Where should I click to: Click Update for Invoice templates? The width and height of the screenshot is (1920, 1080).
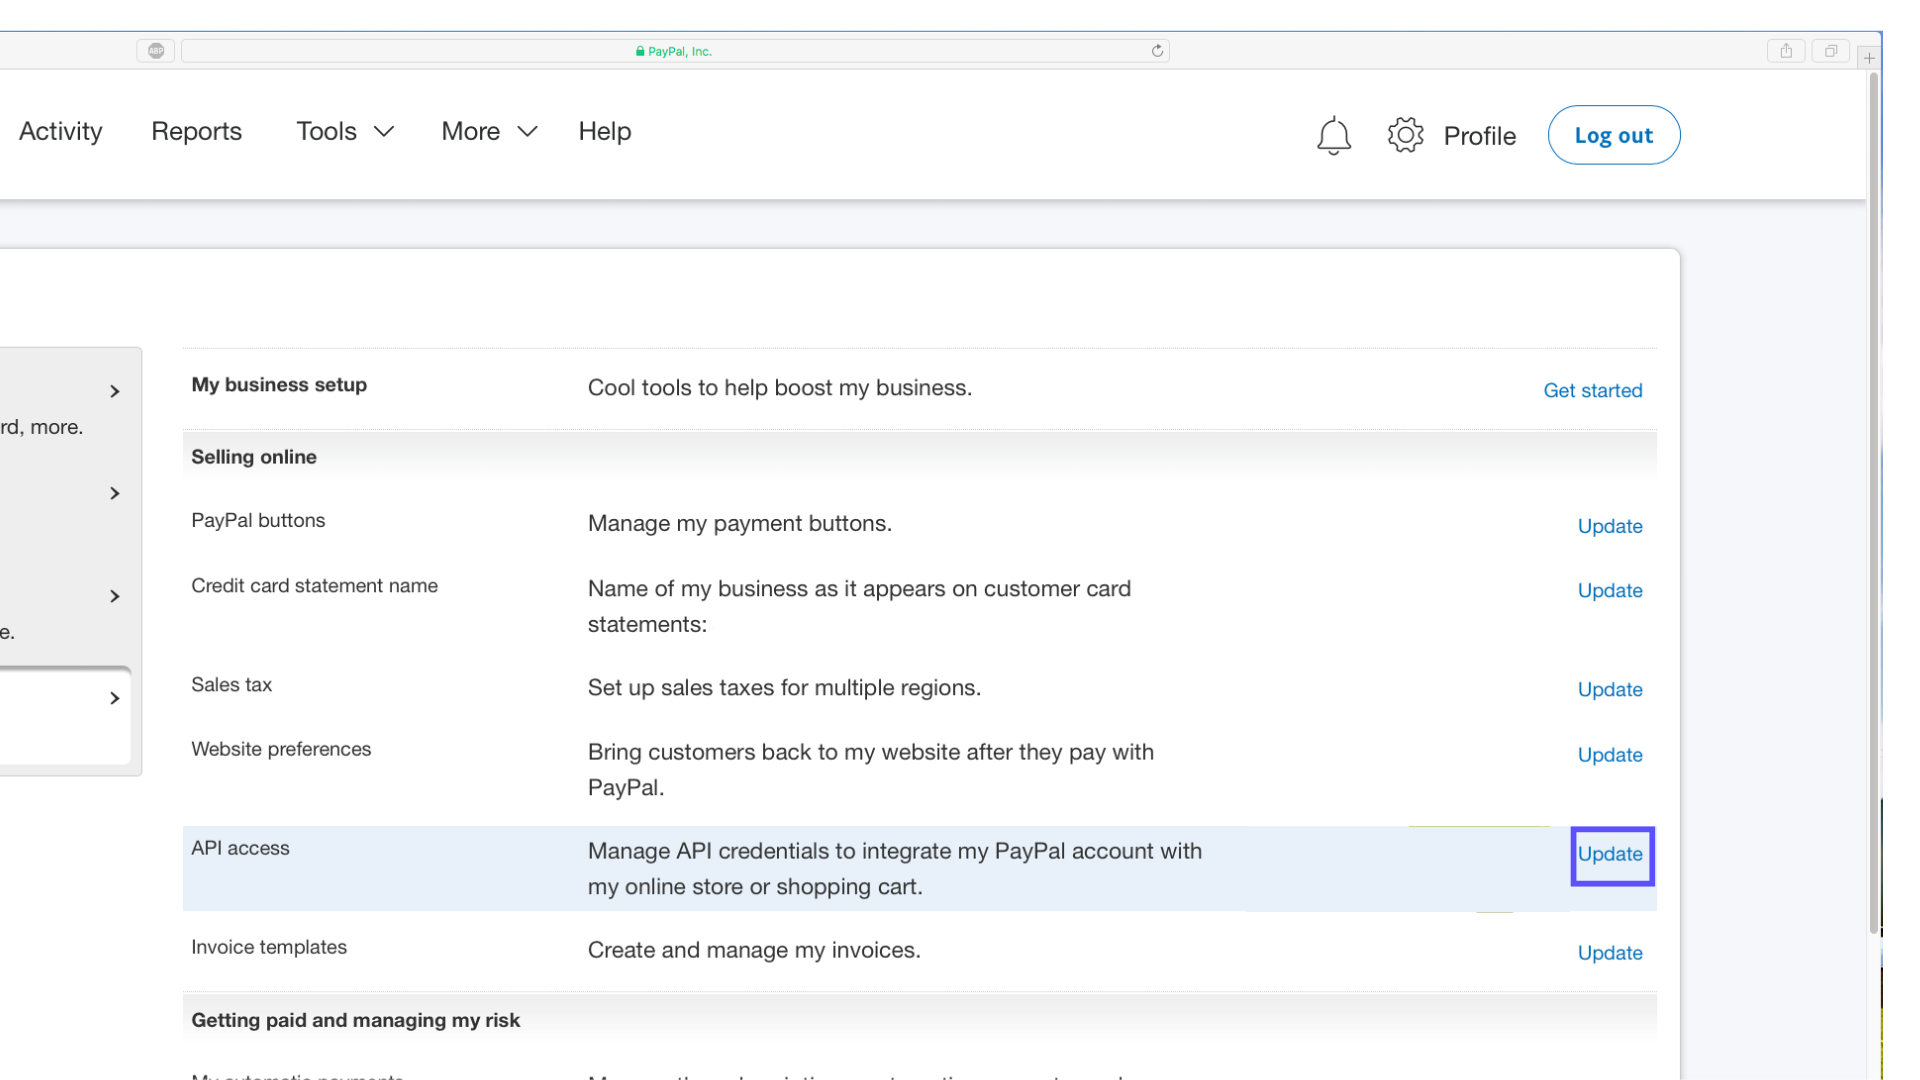[1609, 953]
